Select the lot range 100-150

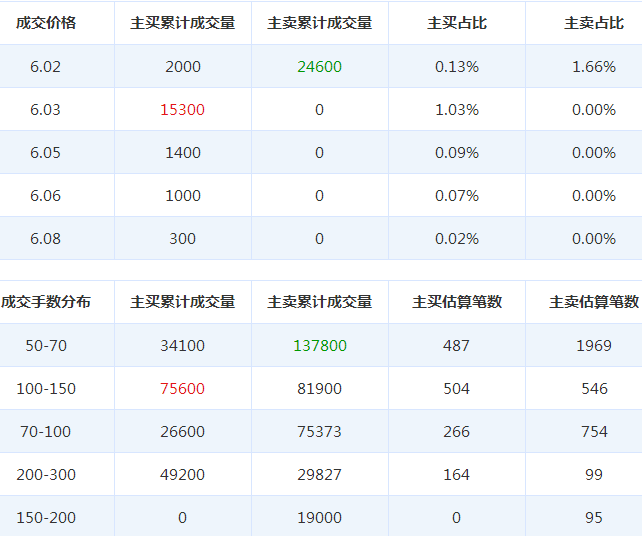46,389
